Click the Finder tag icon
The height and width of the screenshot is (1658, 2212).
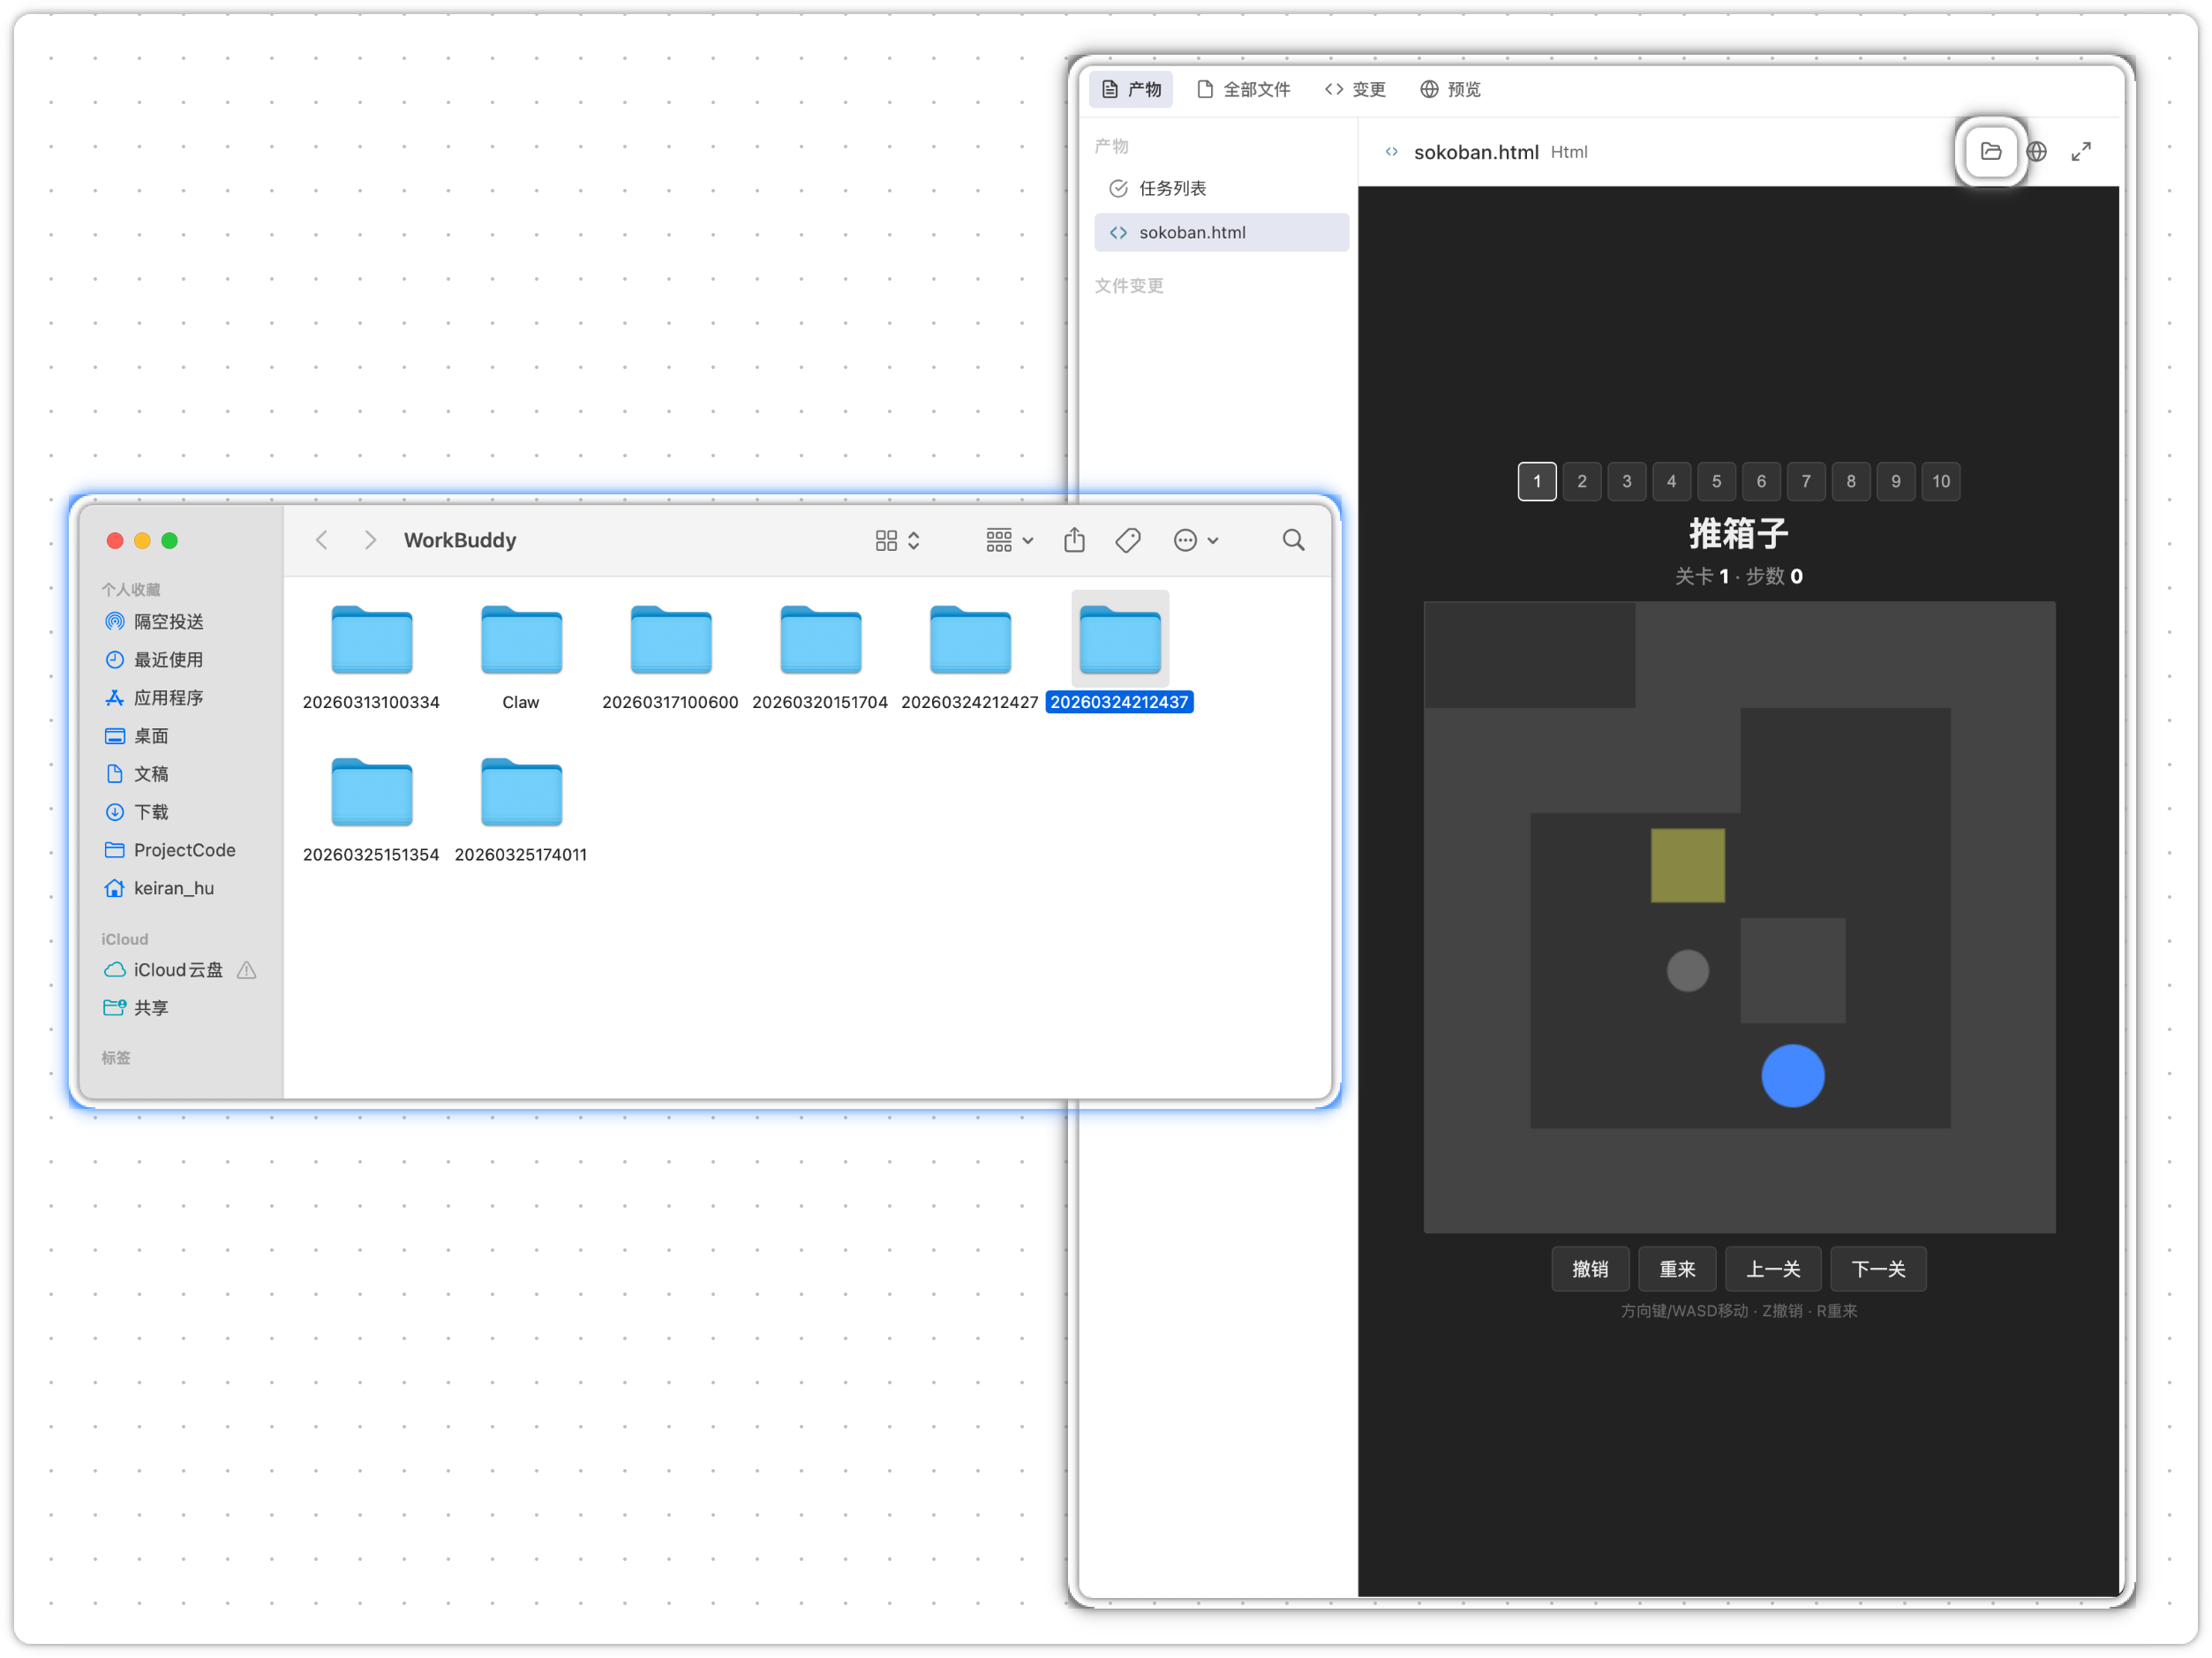1128,541
